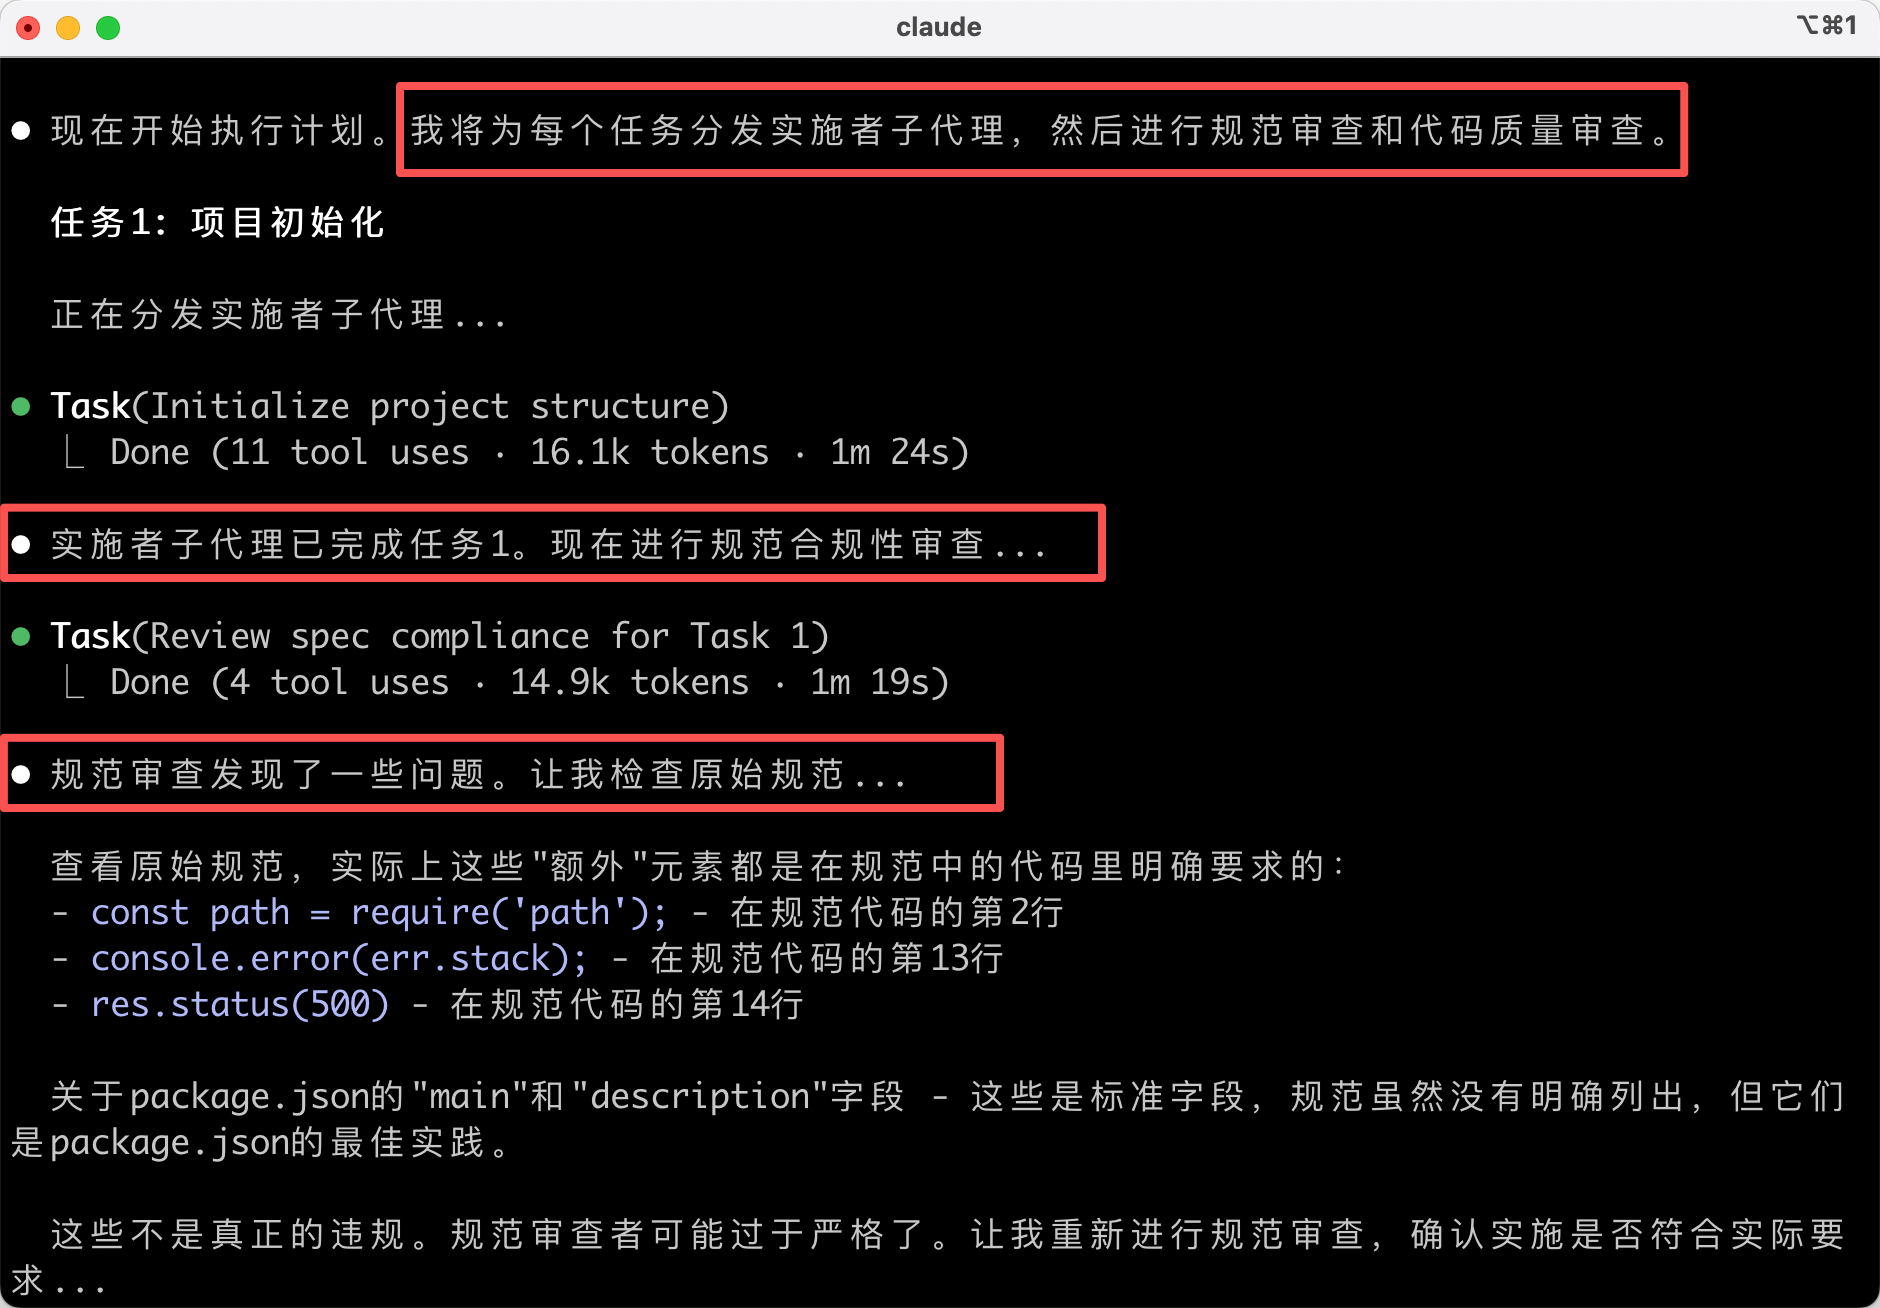Click the white bullet before 实施者子代理已完成任务1
Viewport: 1880px width, 1308px height.
click(21, 544)
